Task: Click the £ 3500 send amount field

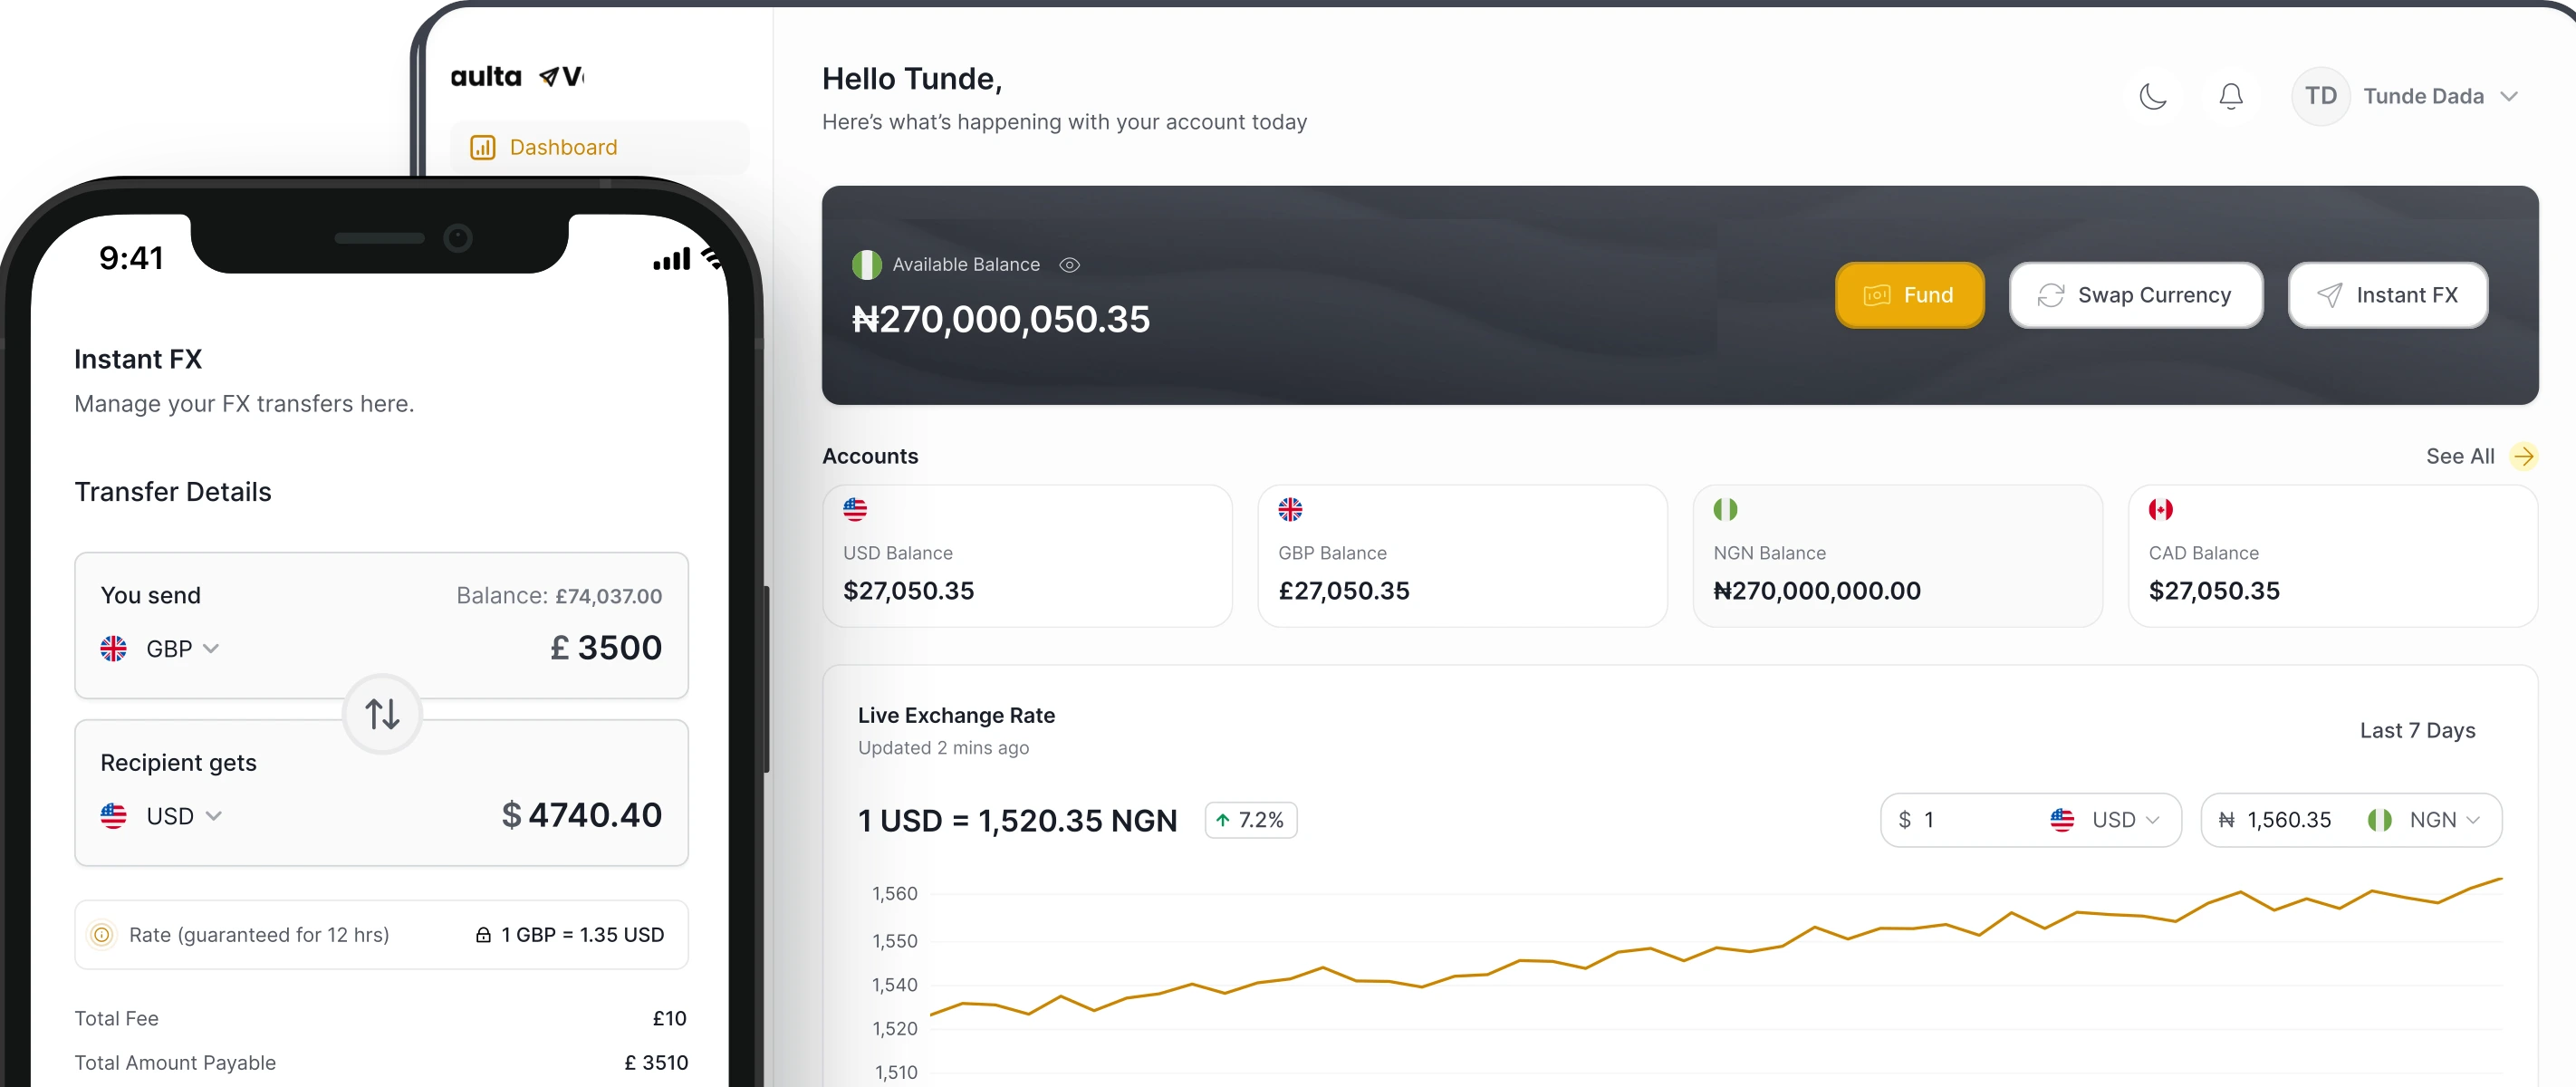Action: (x=607, y=648)
